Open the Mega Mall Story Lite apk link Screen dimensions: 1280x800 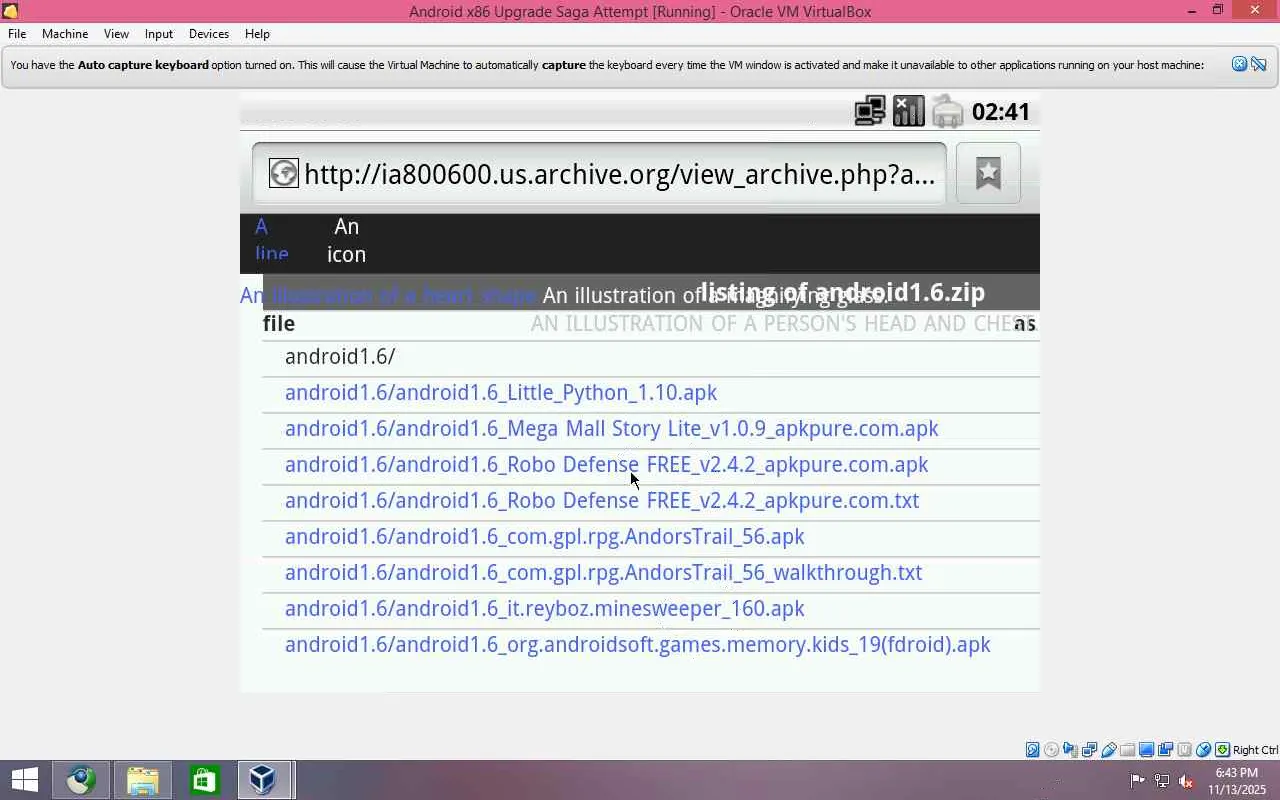612,429
